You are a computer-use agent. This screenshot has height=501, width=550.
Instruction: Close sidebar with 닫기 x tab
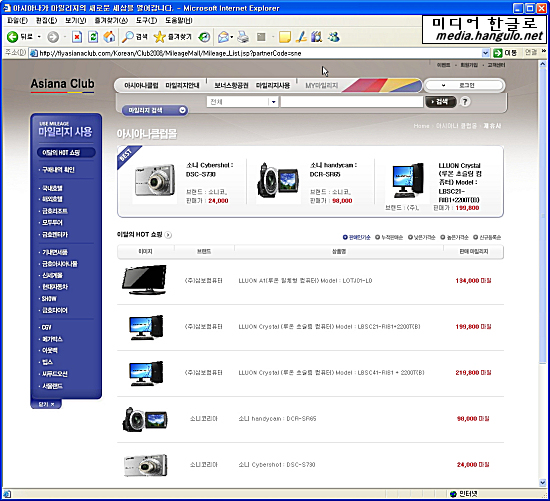(46, 405)
